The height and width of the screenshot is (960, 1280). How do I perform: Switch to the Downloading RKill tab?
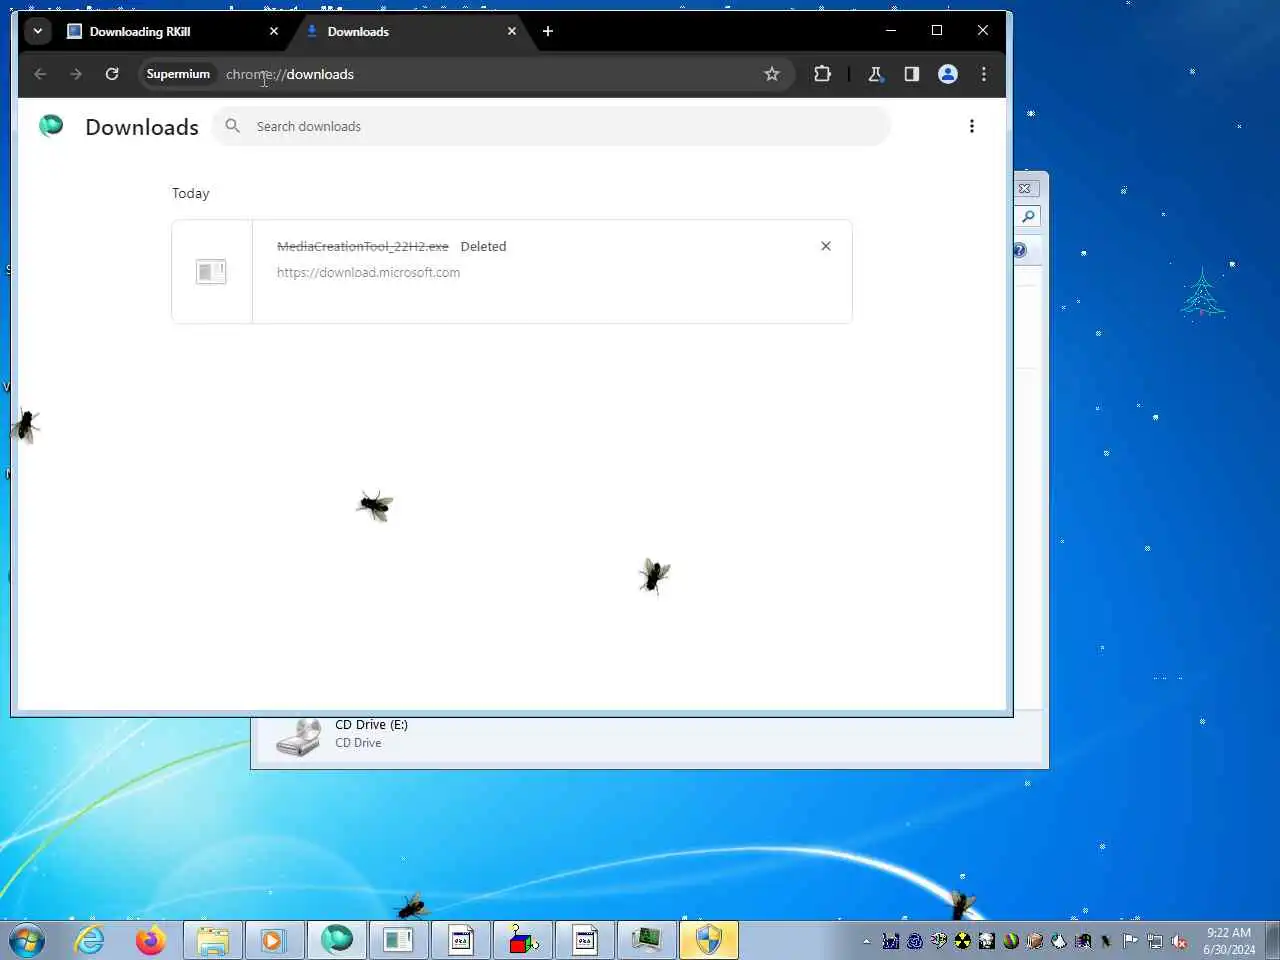(172, 31)
